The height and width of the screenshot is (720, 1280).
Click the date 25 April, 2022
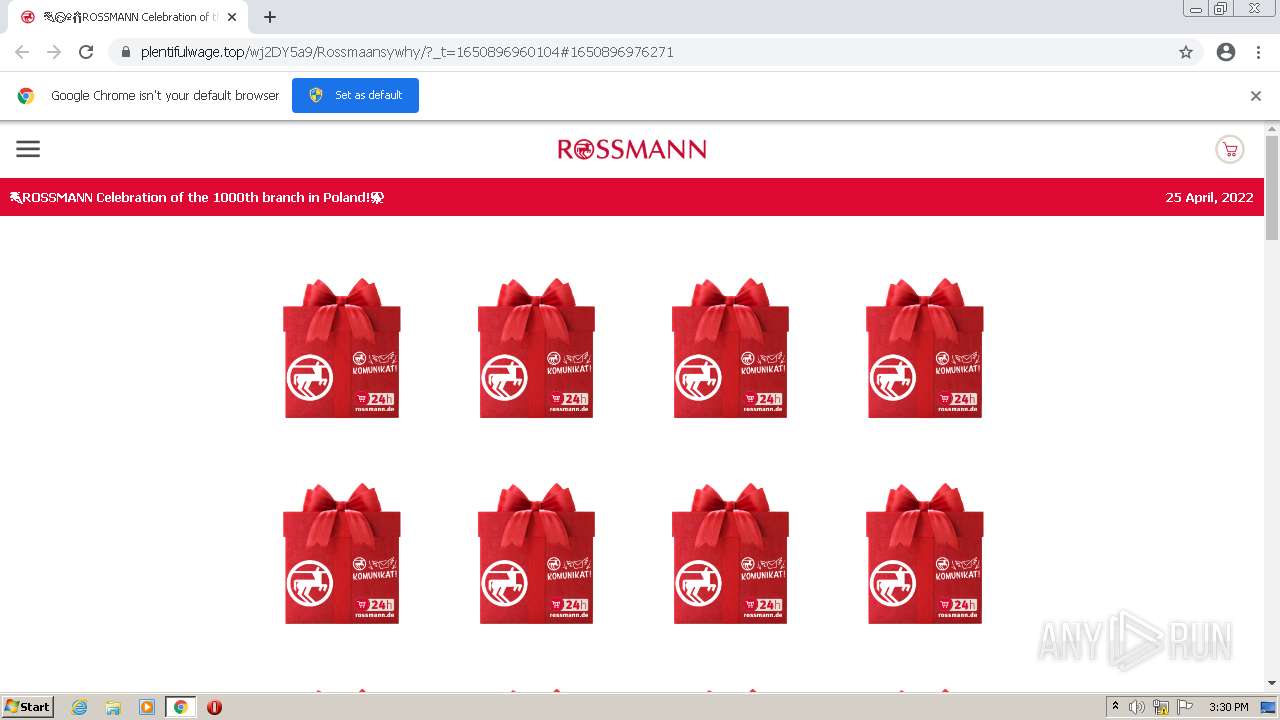point(1209,197)
